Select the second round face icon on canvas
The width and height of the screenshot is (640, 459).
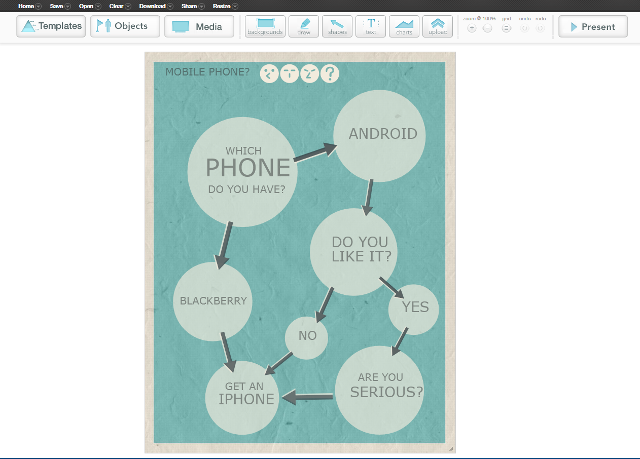coord(289,73)
